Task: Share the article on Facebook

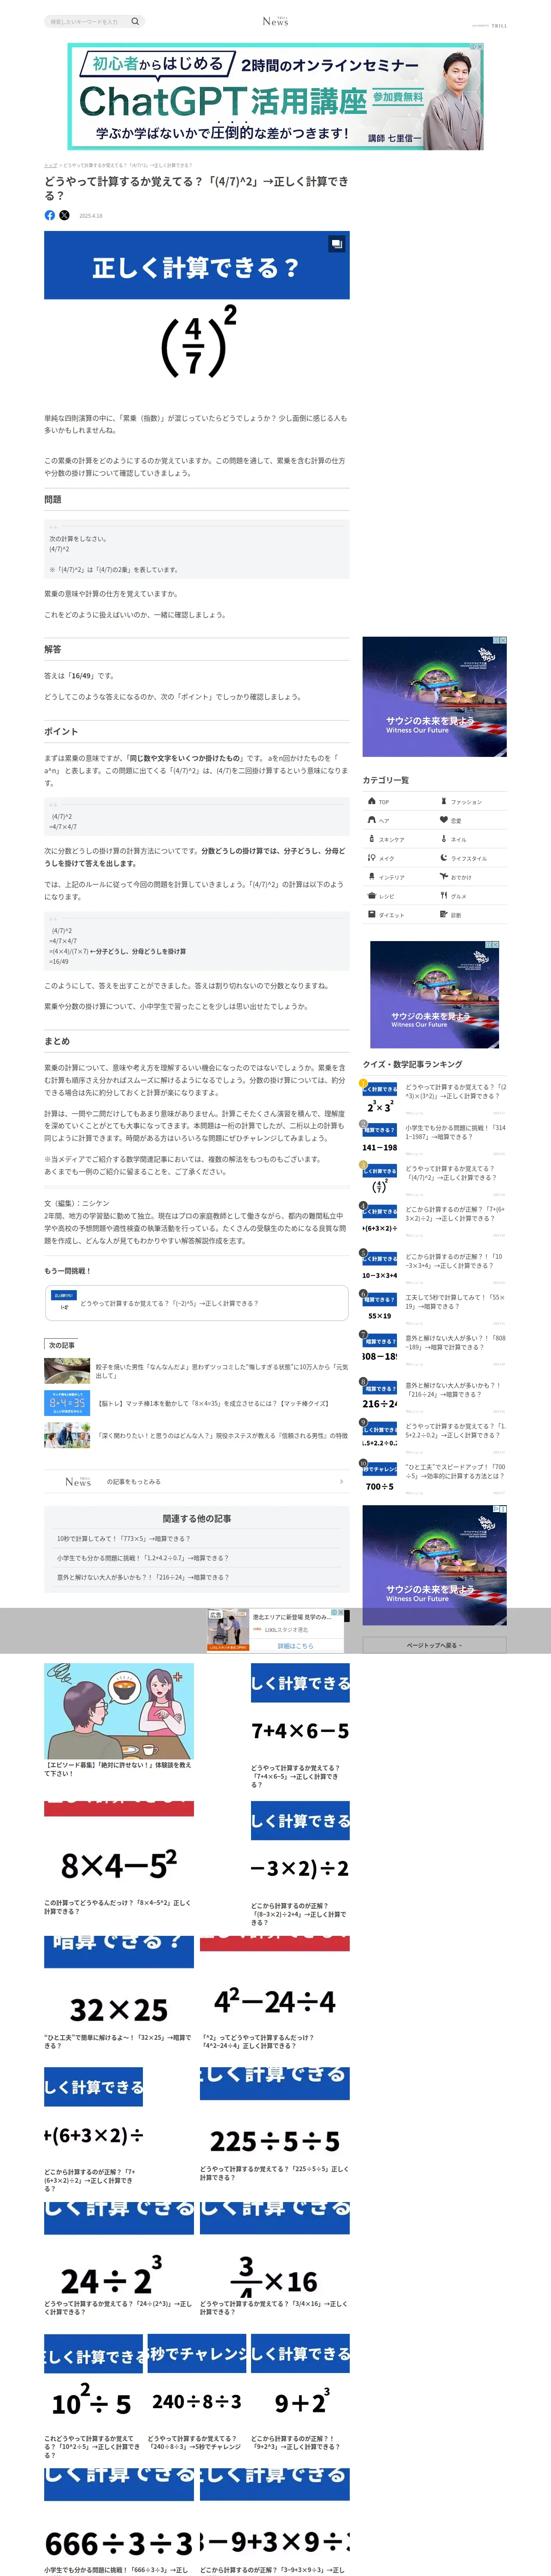Action: tap(50, 215)
